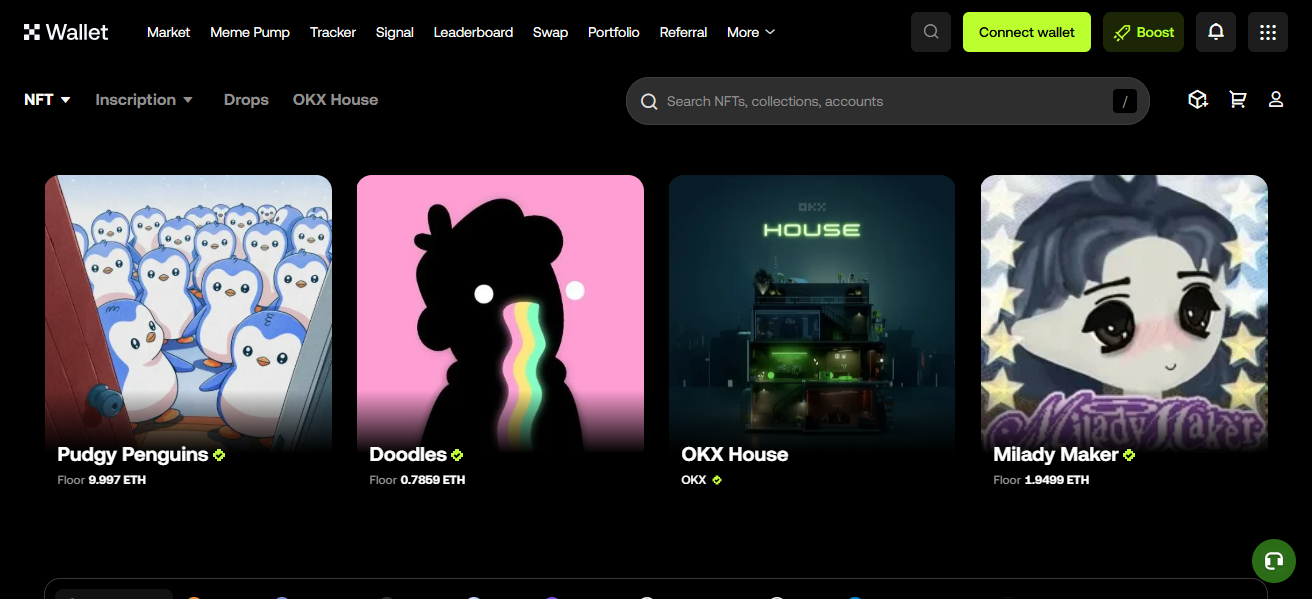Viewport: 1312px width, 599px height.
Task: Click the Doodles title
Action: tap(408, 455)
